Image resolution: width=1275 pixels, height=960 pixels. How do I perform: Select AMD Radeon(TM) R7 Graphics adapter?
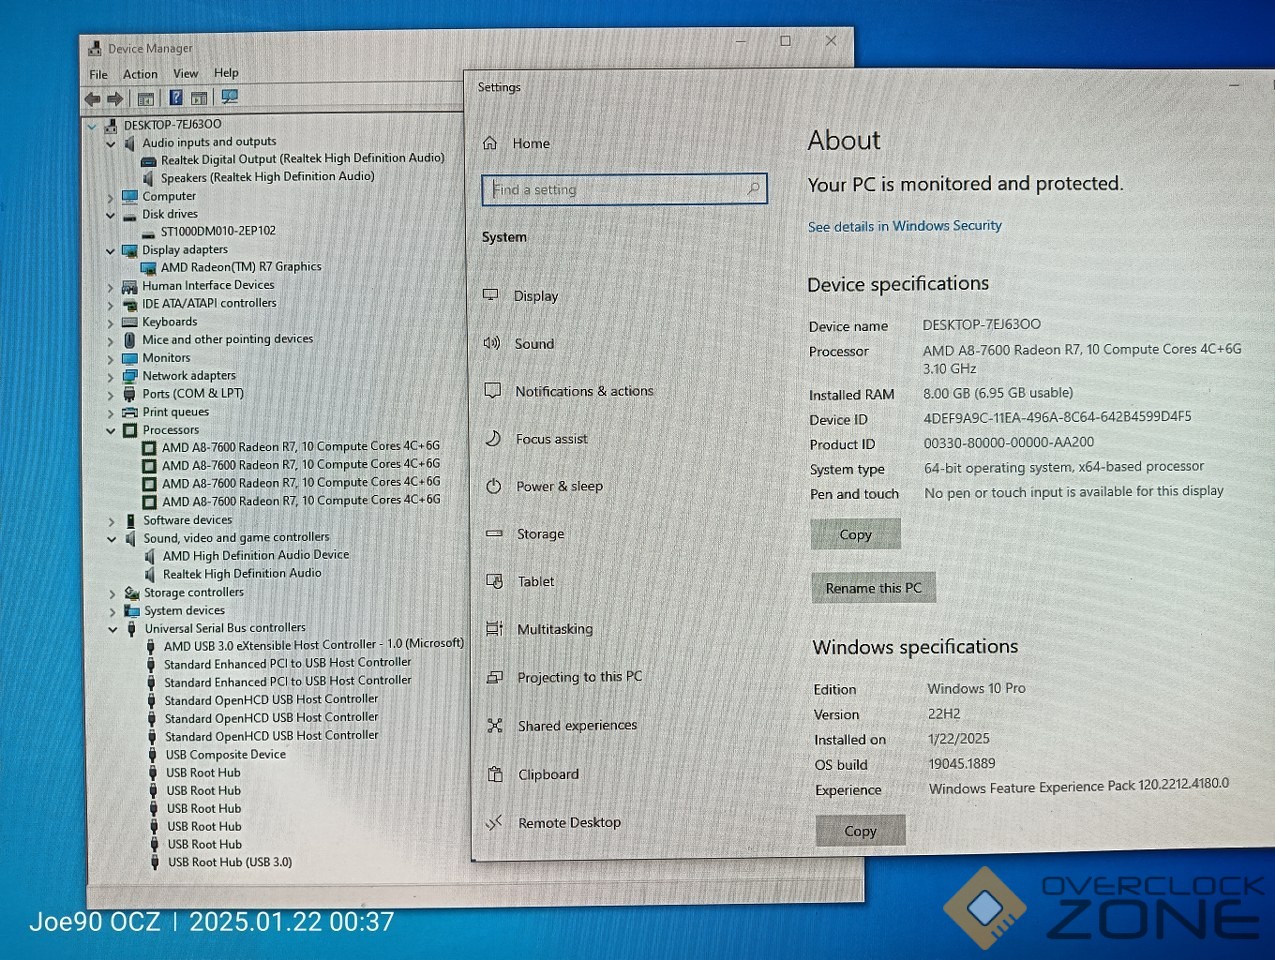click(x=232, y=267)
